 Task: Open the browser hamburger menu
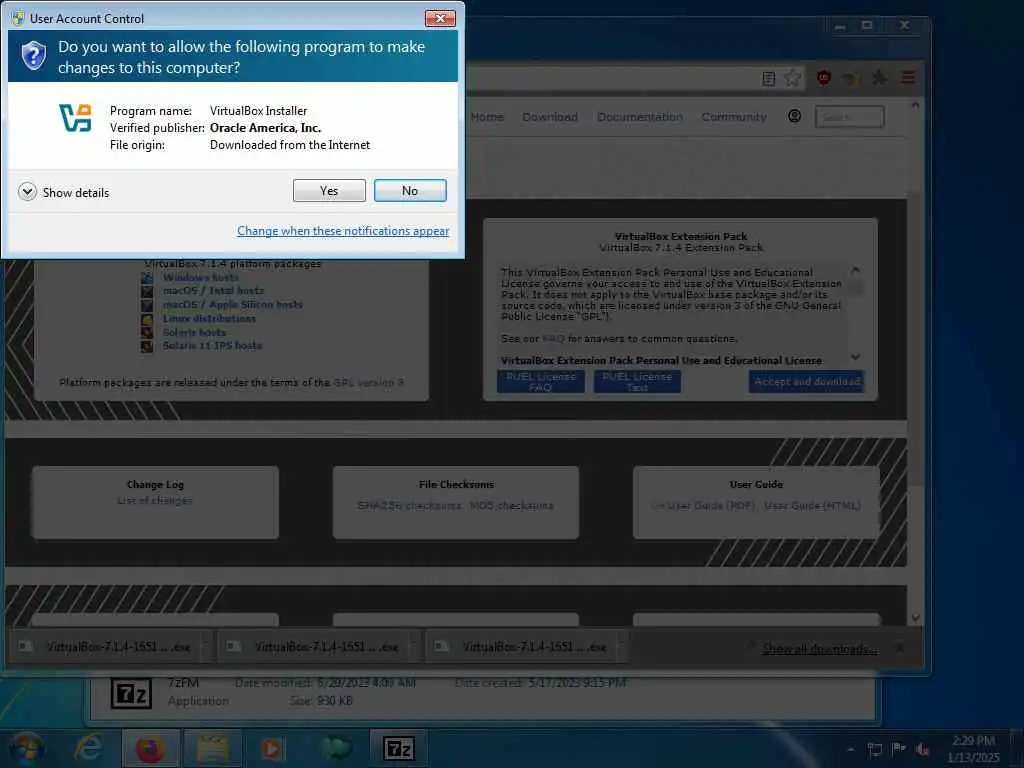tap(908, 78)
